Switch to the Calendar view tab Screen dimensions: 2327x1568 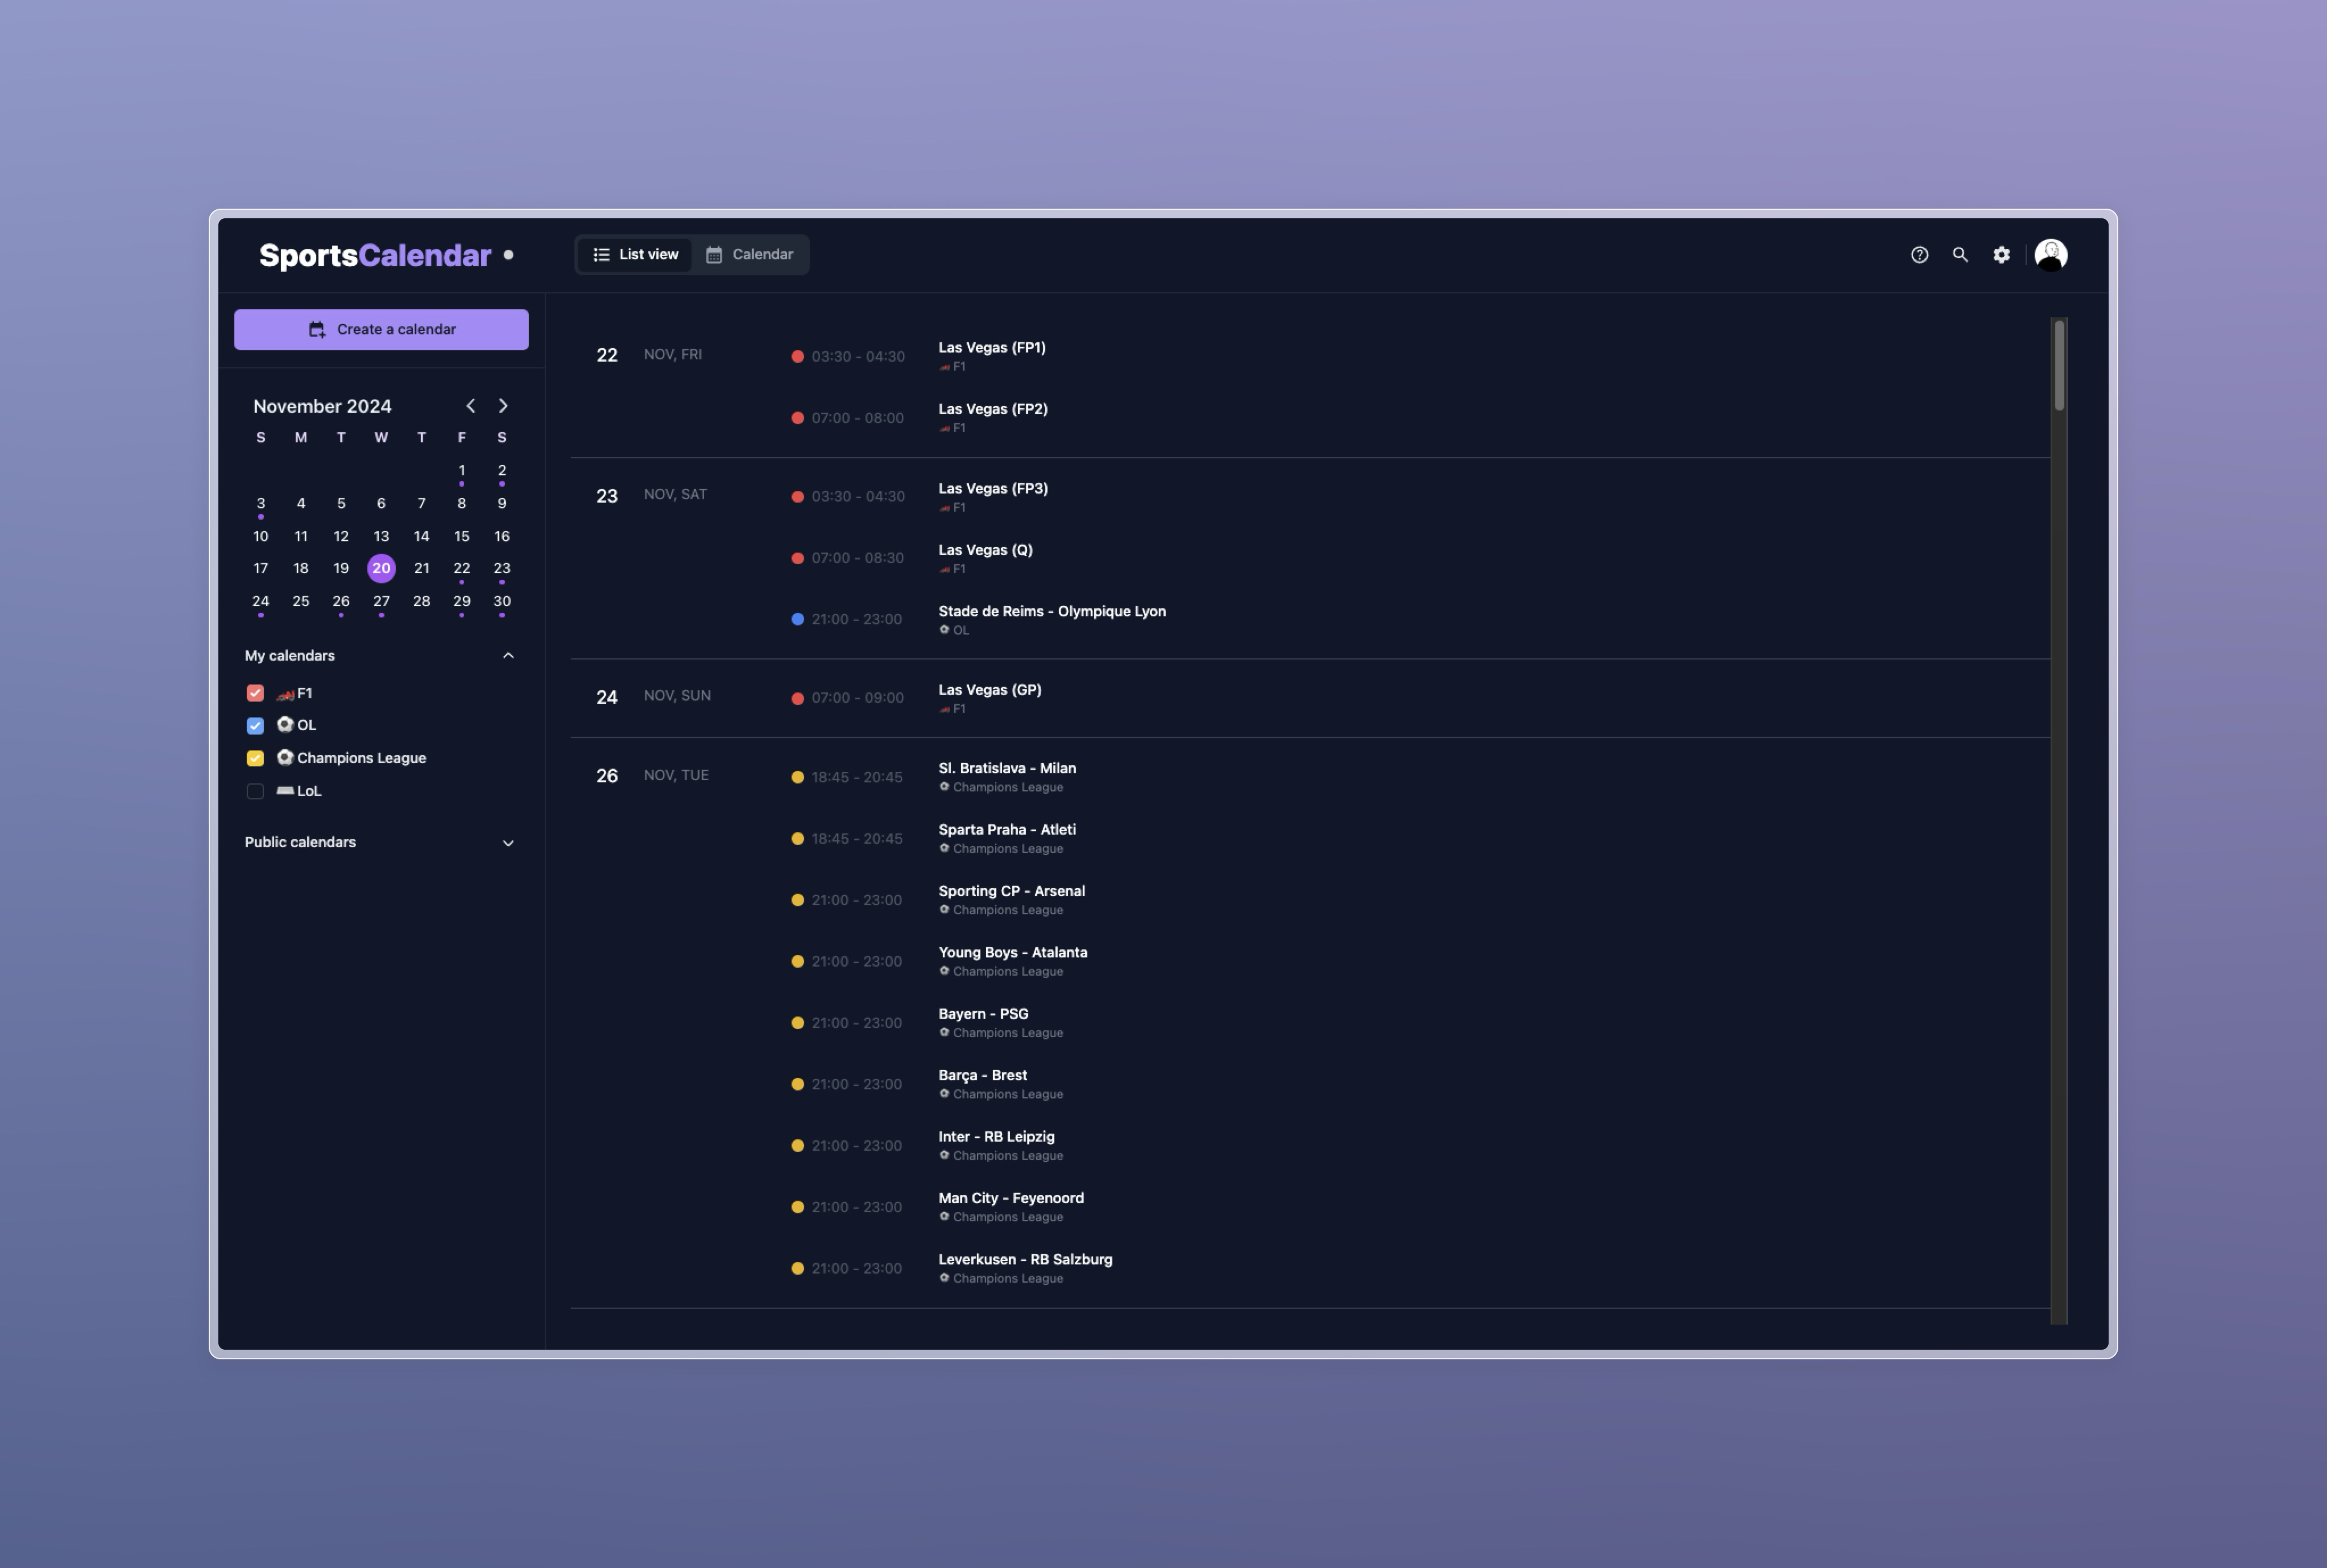(x=750, y=254)
